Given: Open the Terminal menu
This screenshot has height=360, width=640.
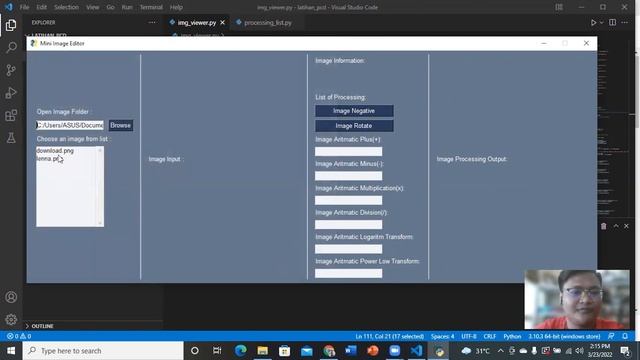Looking at the screenshot, I should point(151,7).
